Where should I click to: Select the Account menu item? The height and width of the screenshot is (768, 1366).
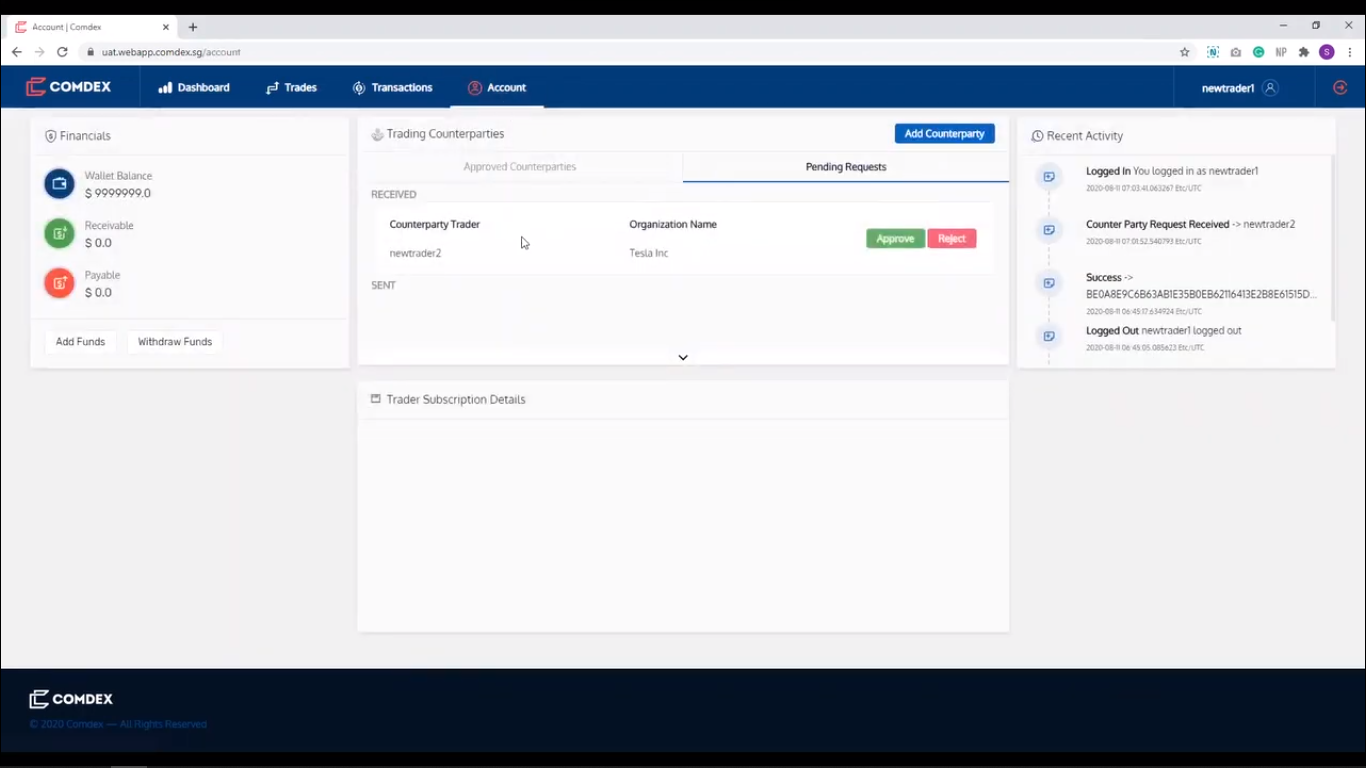point(497,88)
